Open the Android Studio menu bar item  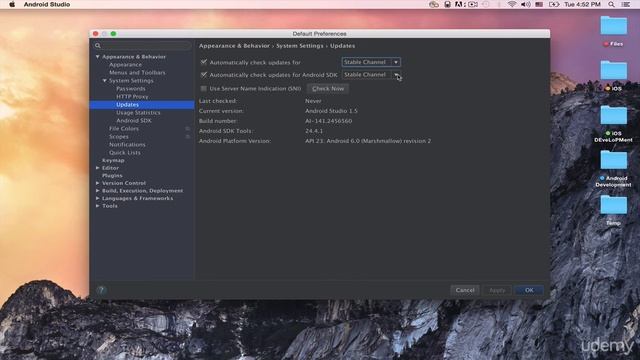(x=47, y=4)
